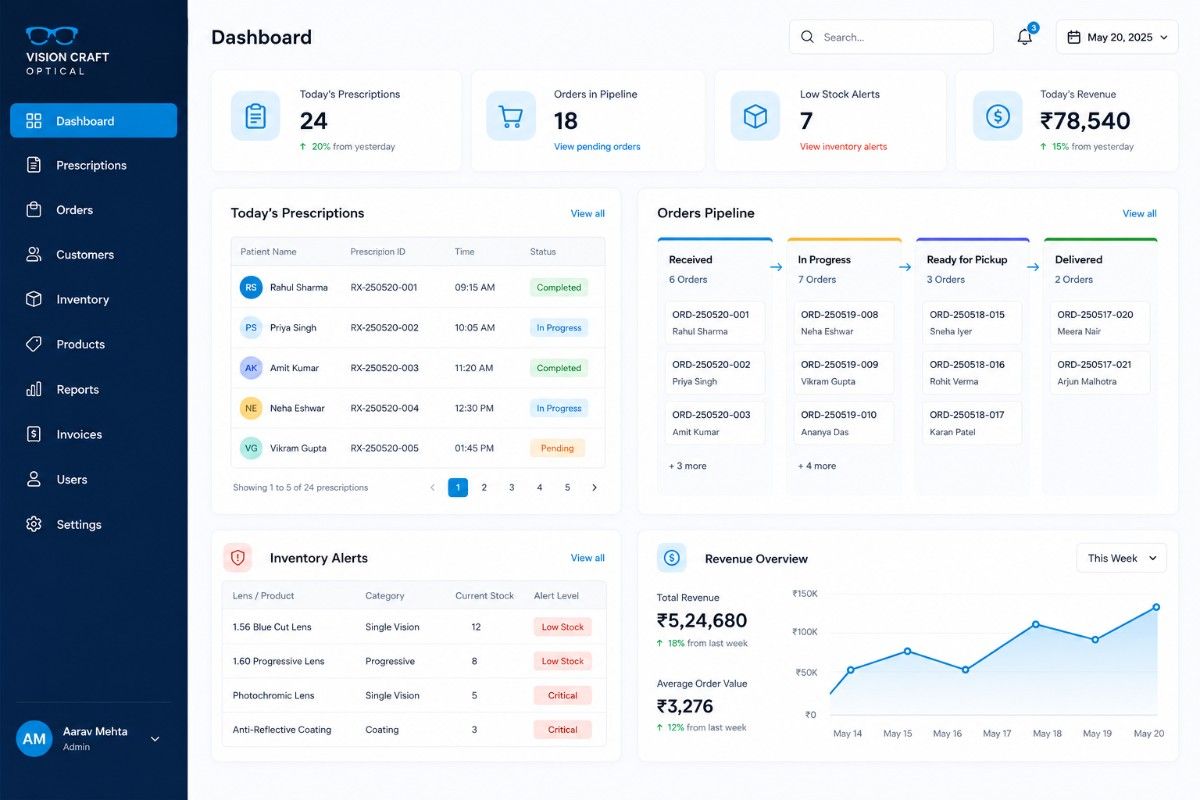Click the Ready for Pickup column header
Image resolution: width=1200 pixels, height=800 pixels.
(x=967, y=260)
